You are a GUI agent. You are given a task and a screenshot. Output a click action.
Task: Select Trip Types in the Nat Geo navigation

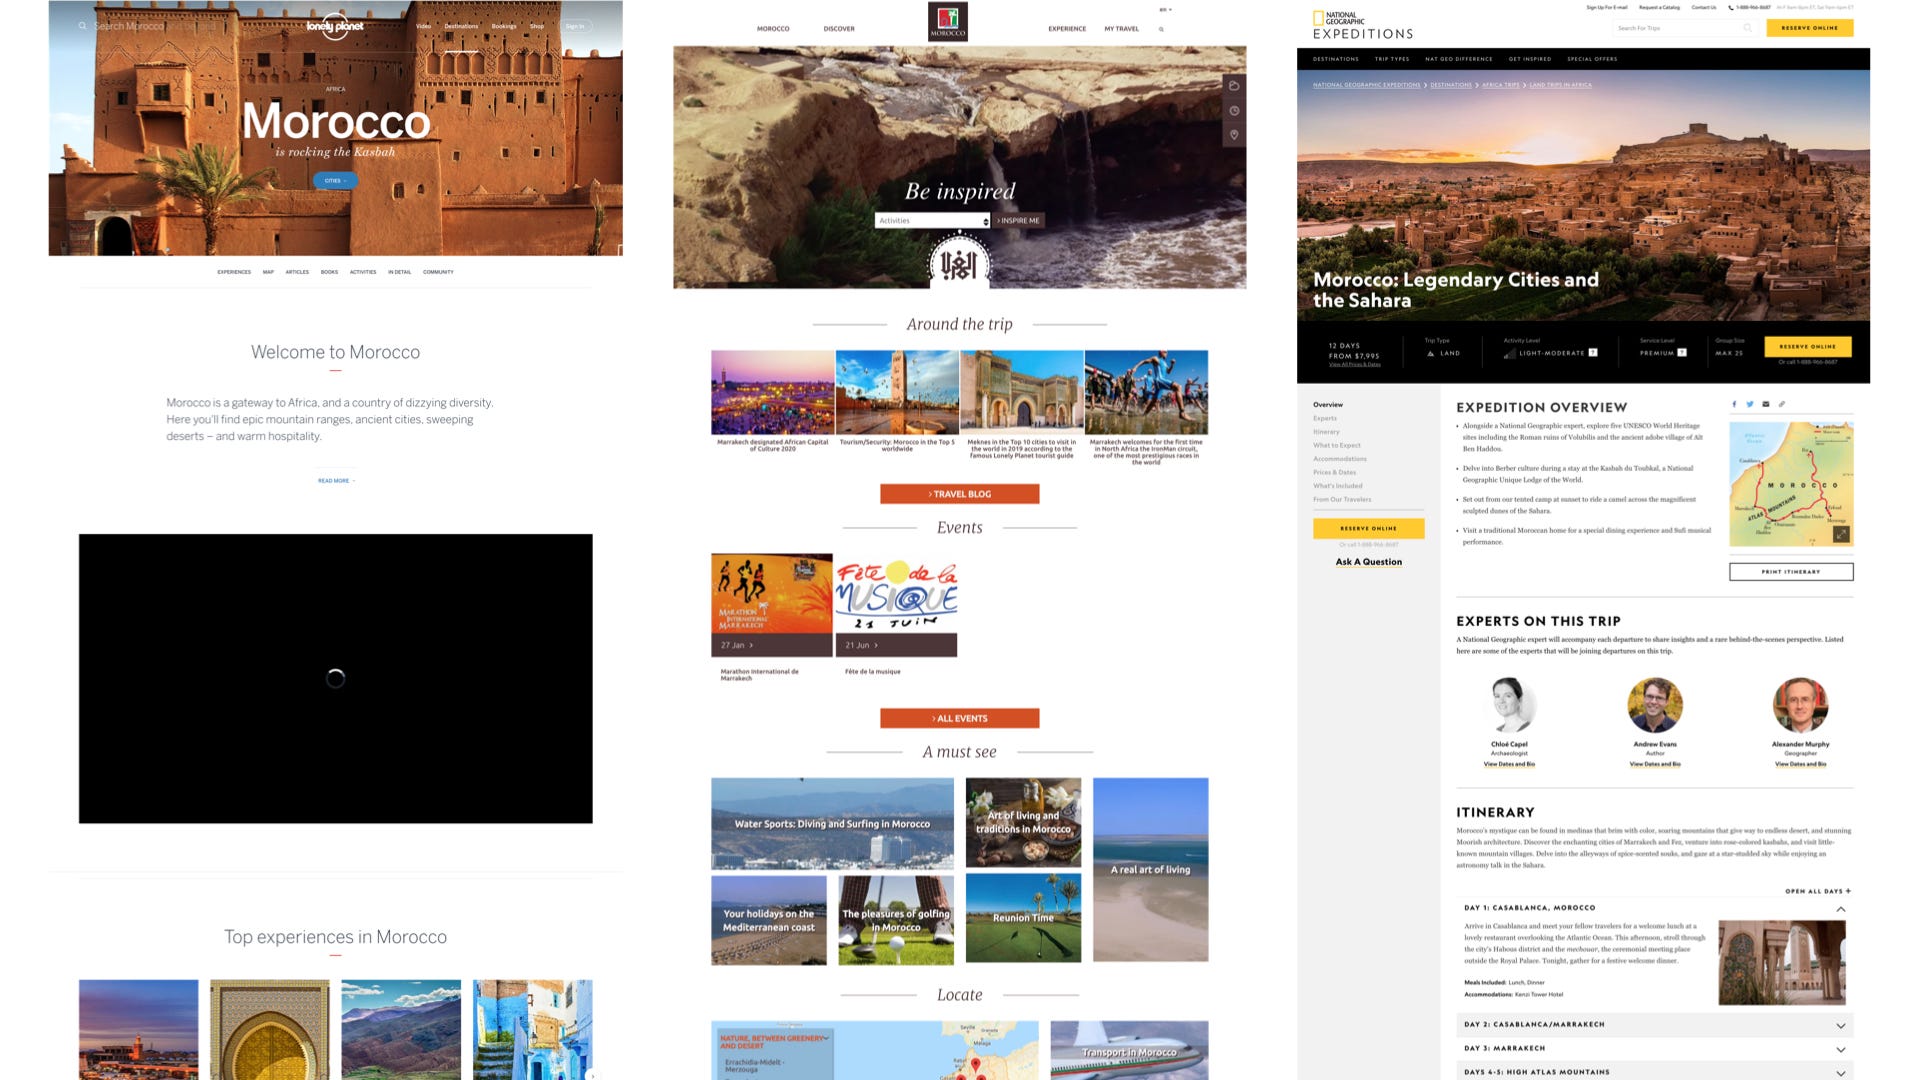click(x=1392, y=59)
